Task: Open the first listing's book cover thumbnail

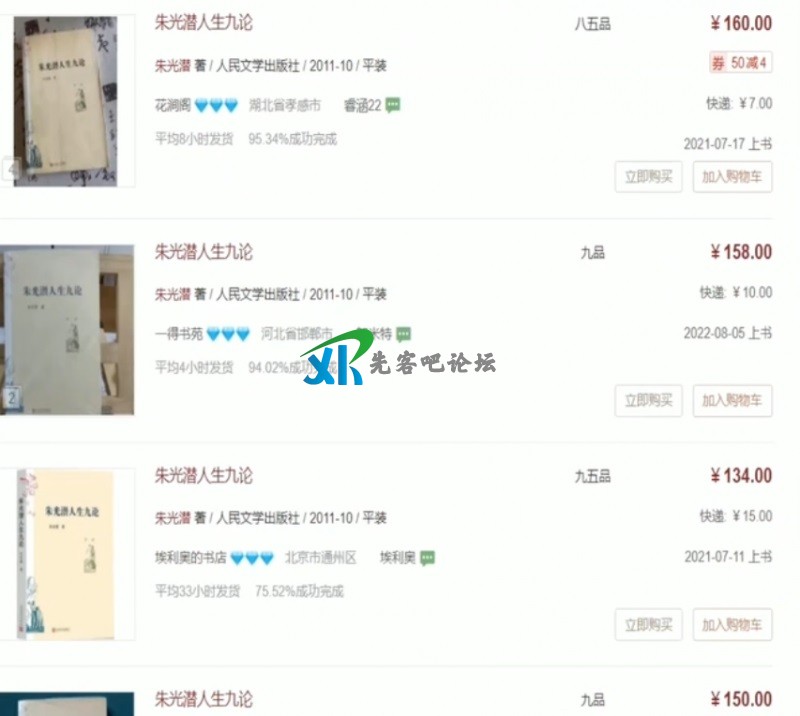Action: tap(65, 101)
